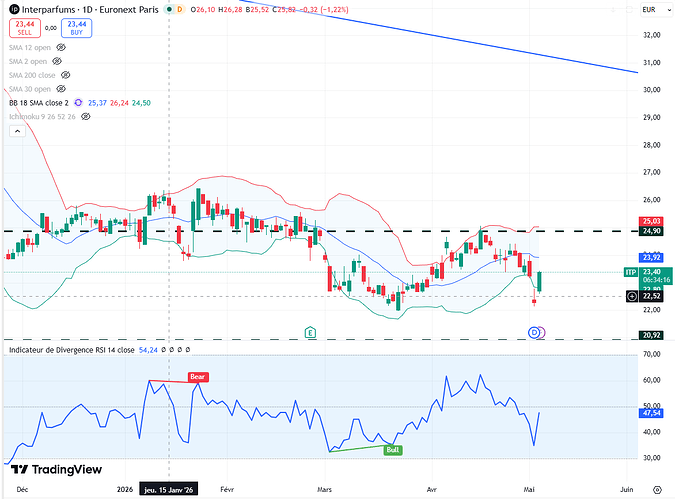The height and width of the screenshot is (499, 675).
Task: Click the change value −0,32 (−1,22%)
Action: 323,9
